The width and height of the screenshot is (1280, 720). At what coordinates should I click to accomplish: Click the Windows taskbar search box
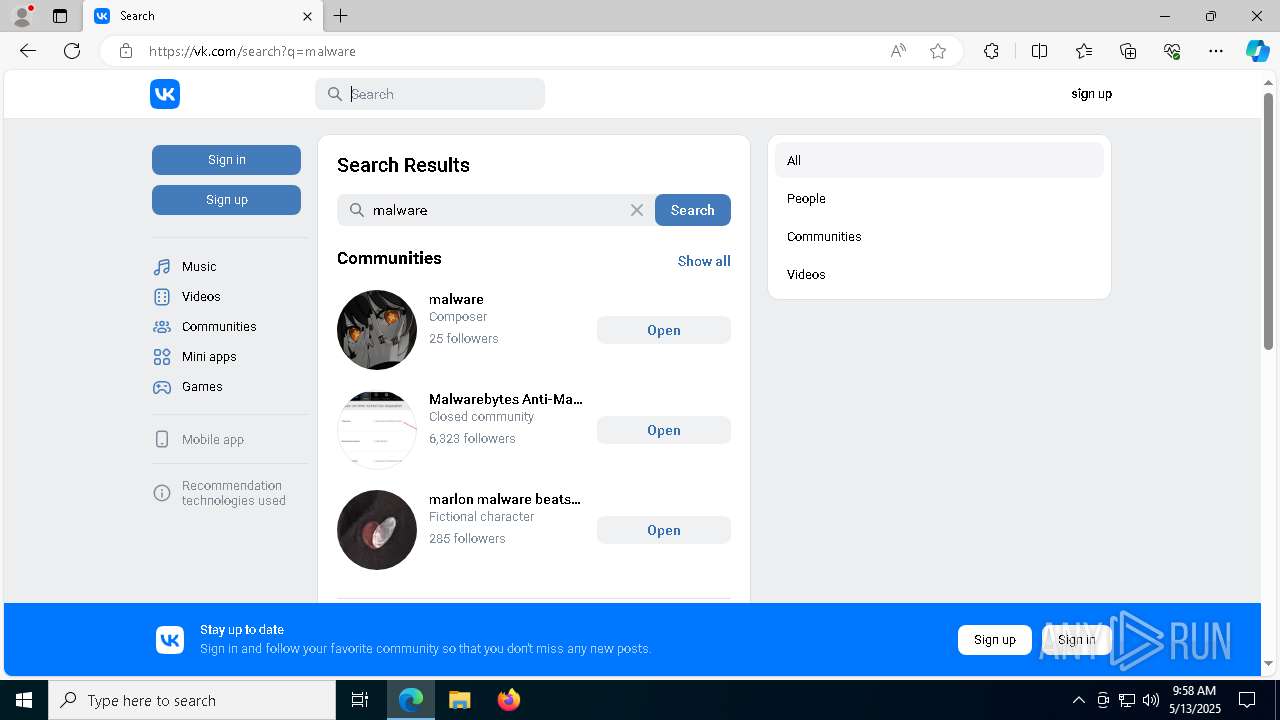click(192, 700)
